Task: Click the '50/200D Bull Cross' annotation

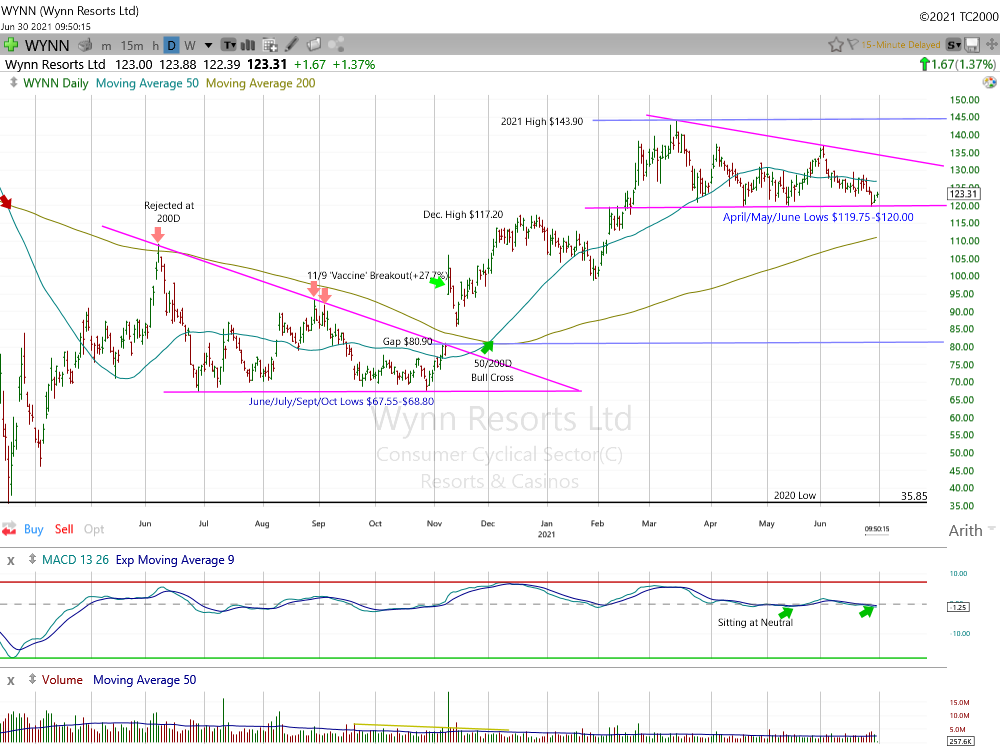Action: (492, 371)
